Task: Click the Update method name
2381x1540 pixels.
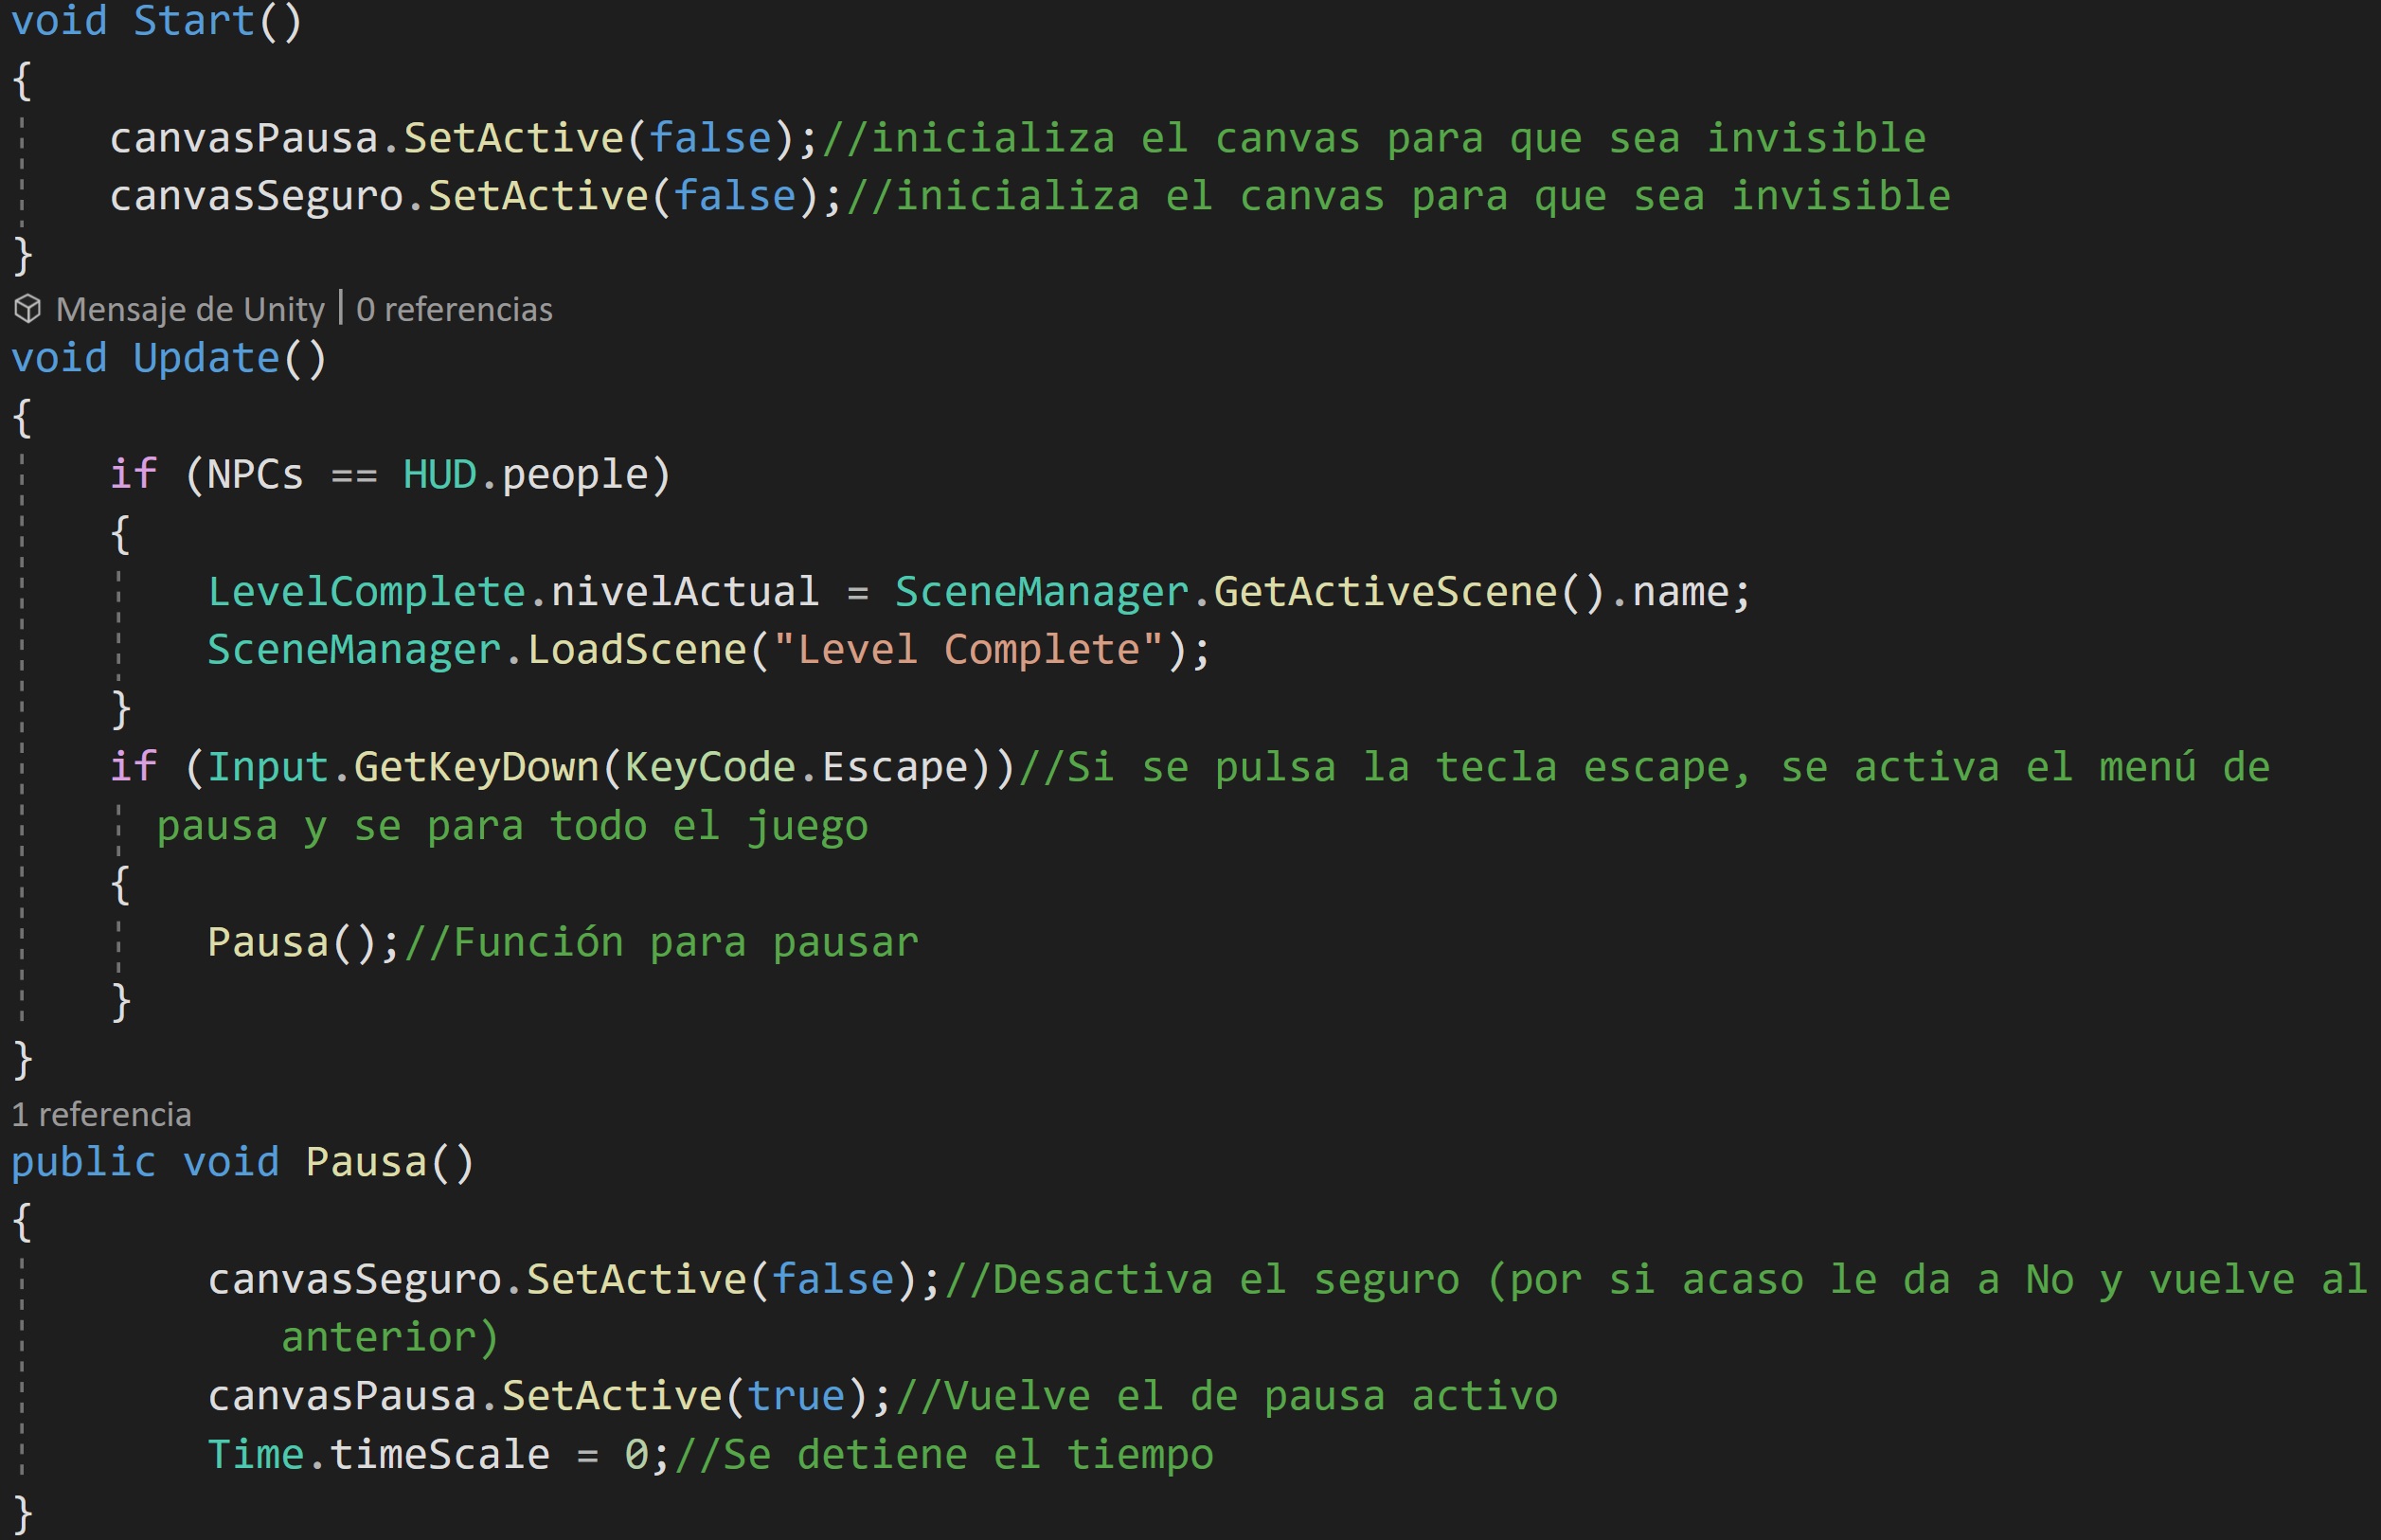Action: (x=206, y=359)
